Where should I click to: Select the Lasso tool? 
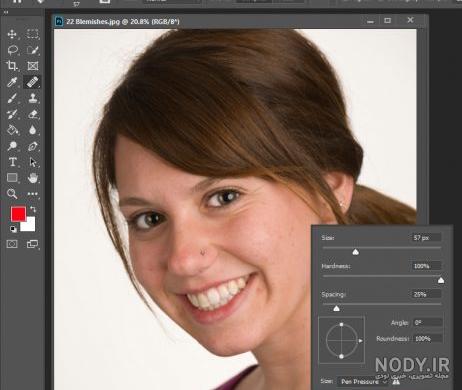12,50
